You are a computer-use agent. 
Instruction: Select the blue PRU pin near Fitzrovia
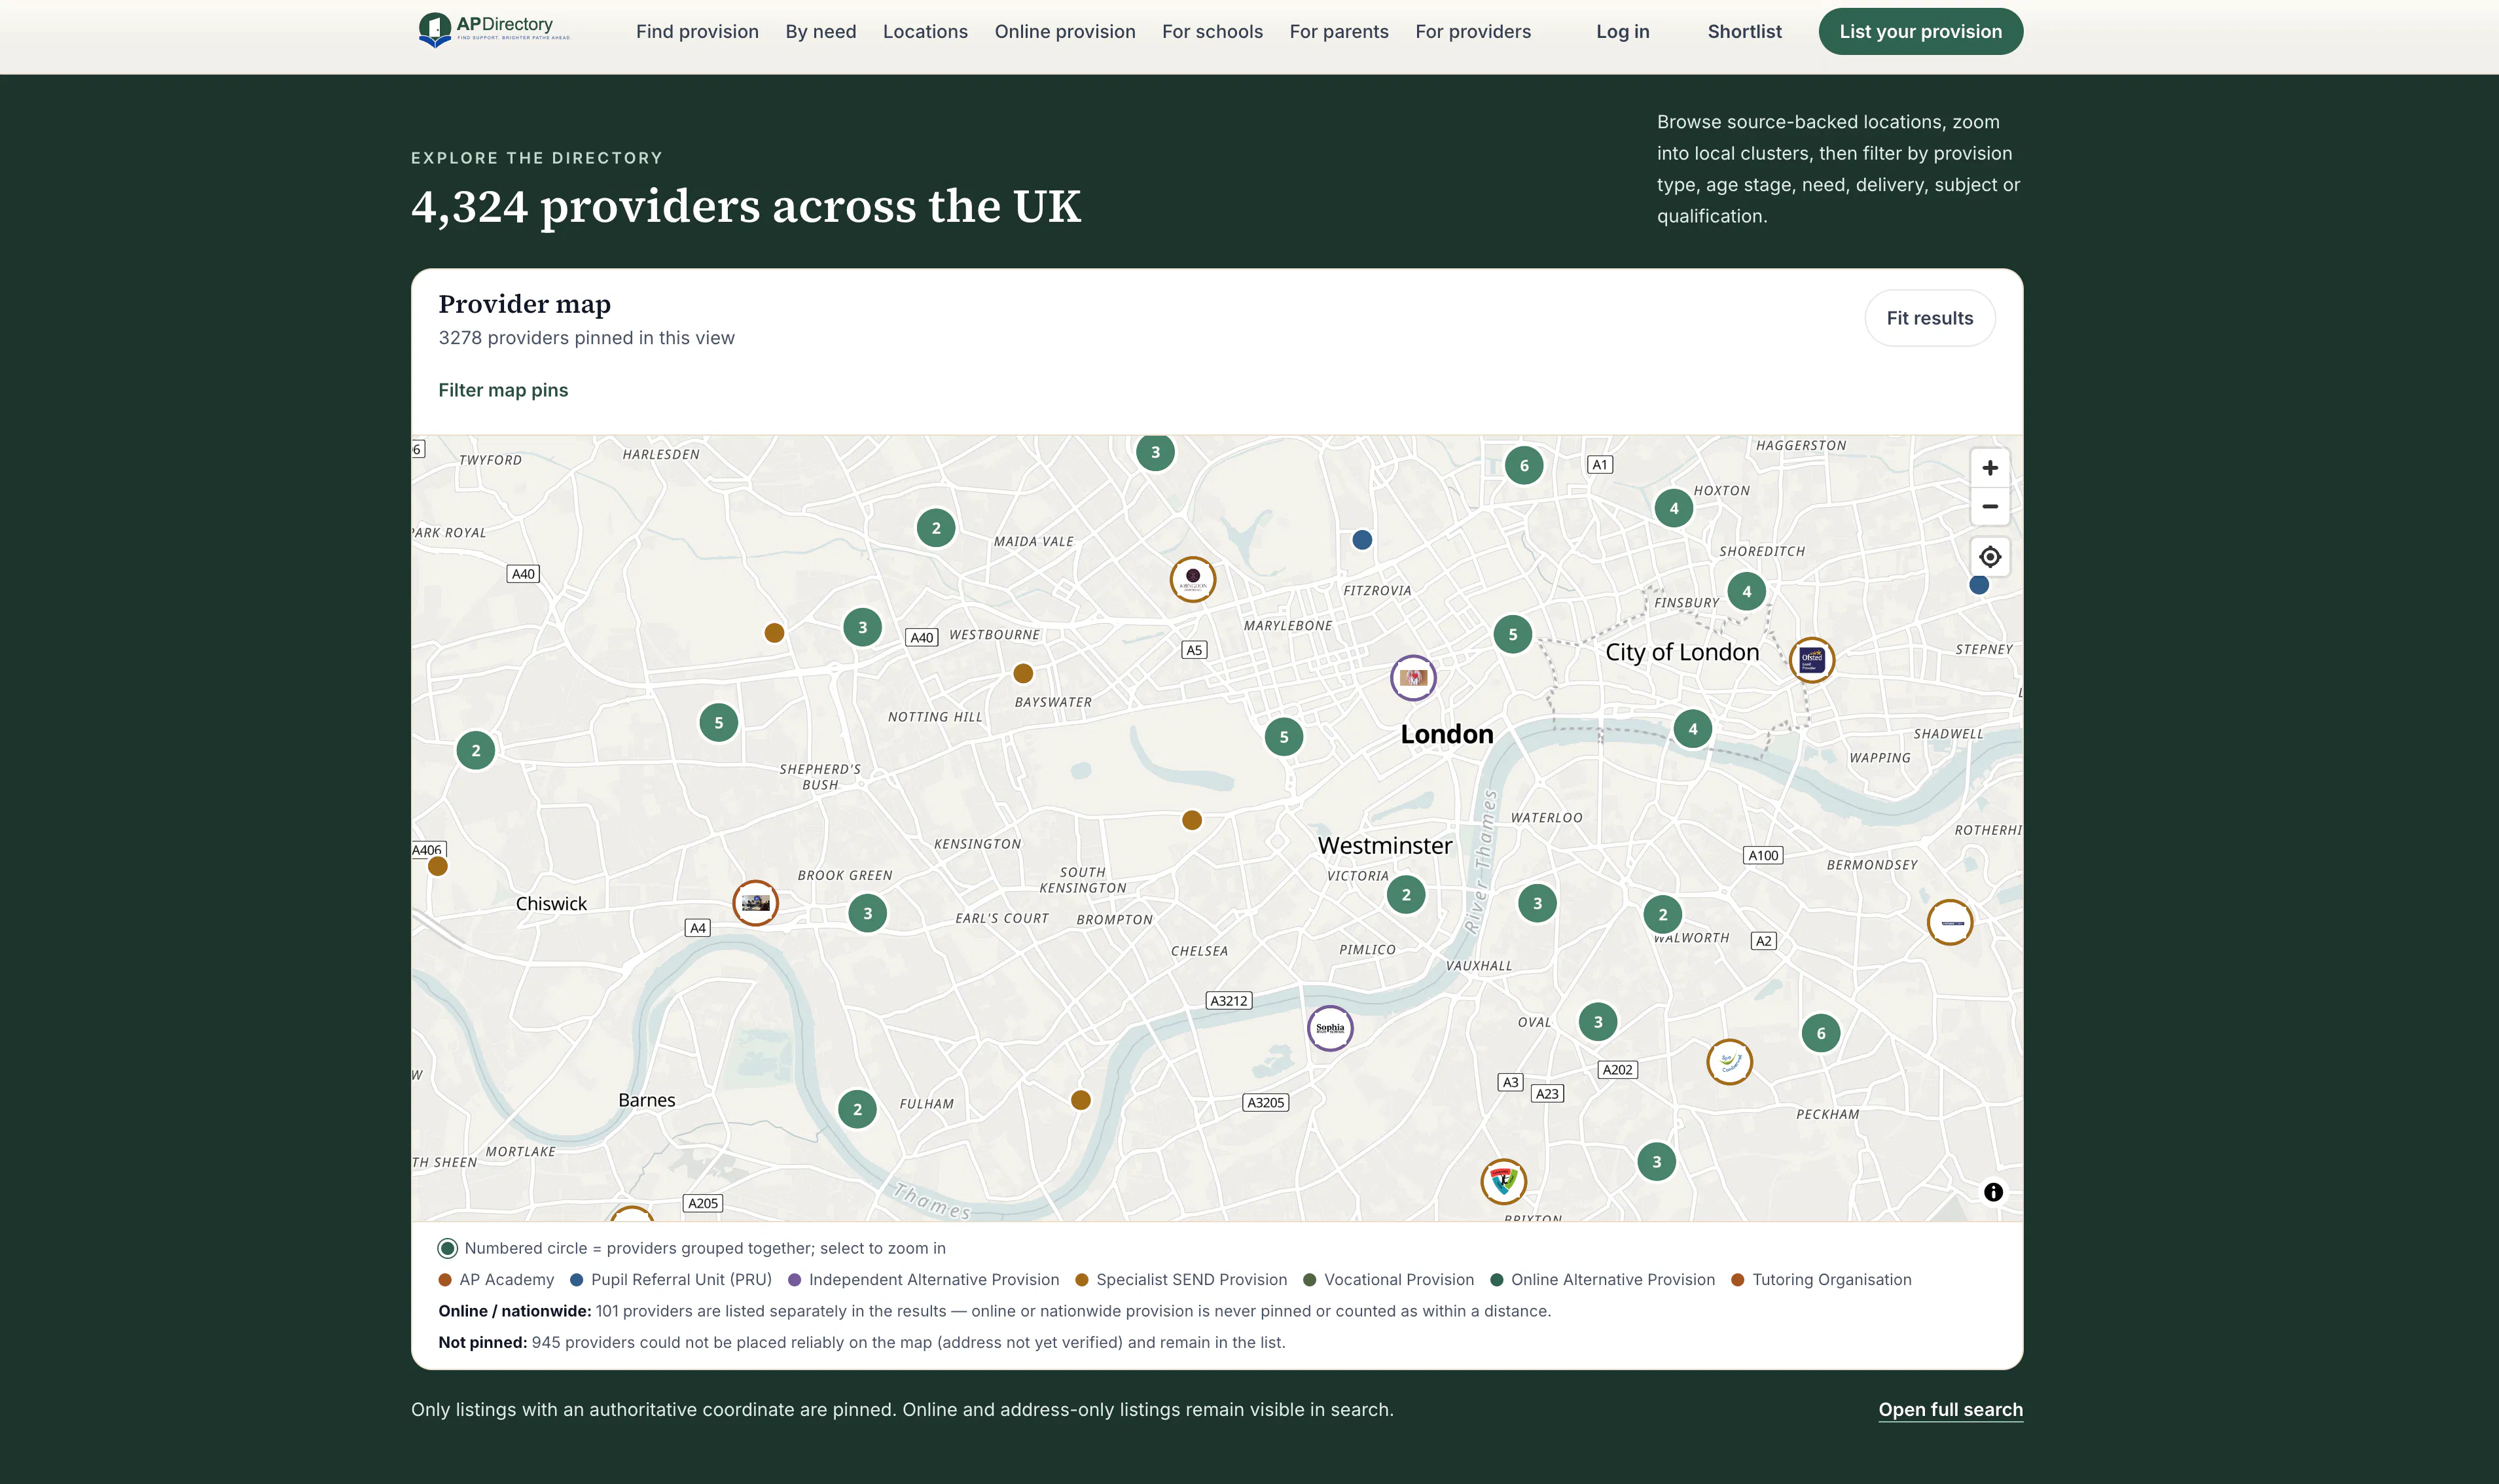pos(1361,540)
